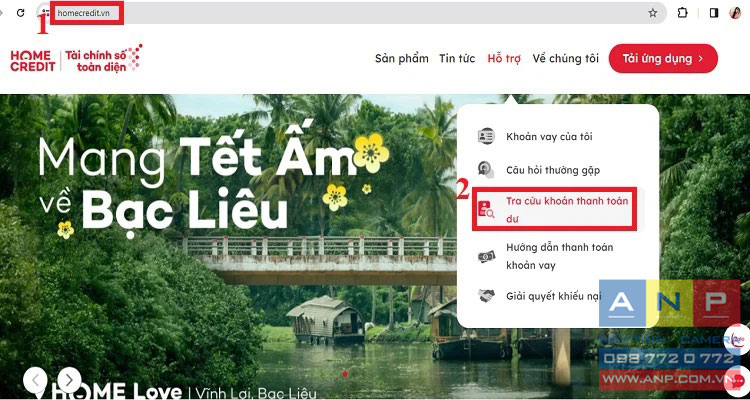Viewport: 750px width, 400px height.
Task: Click the money icon for 'Hướng dẫn thanh toán'
Action: coord(486,256)
